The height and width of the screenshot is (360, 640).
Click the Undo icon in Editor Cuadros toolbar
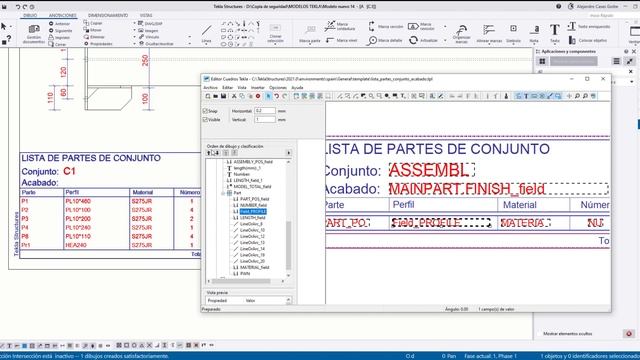coord(277,96)
